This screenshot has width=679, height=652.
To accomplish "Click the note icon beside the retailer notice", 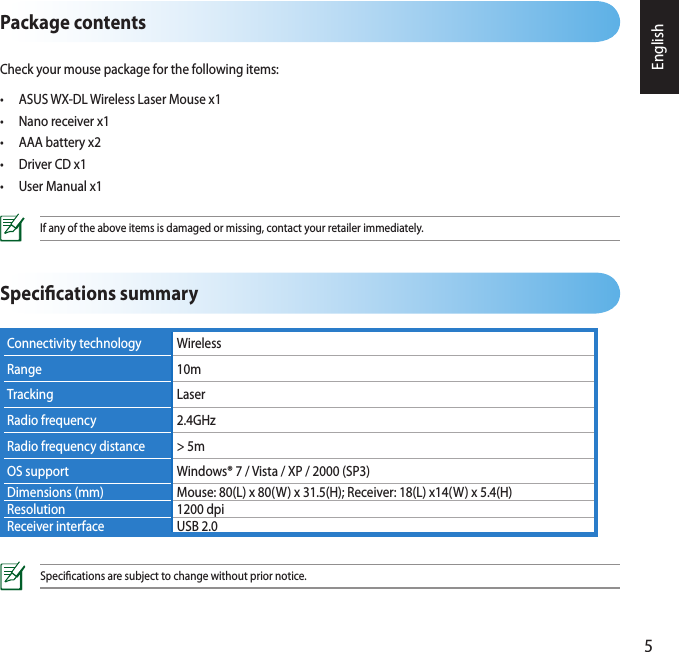I will (12, 228).
